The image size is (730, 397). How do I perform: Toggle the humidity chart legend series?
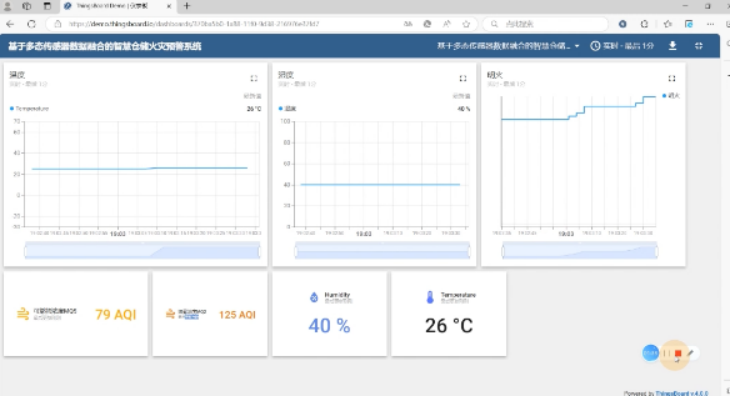coord(287,108)
